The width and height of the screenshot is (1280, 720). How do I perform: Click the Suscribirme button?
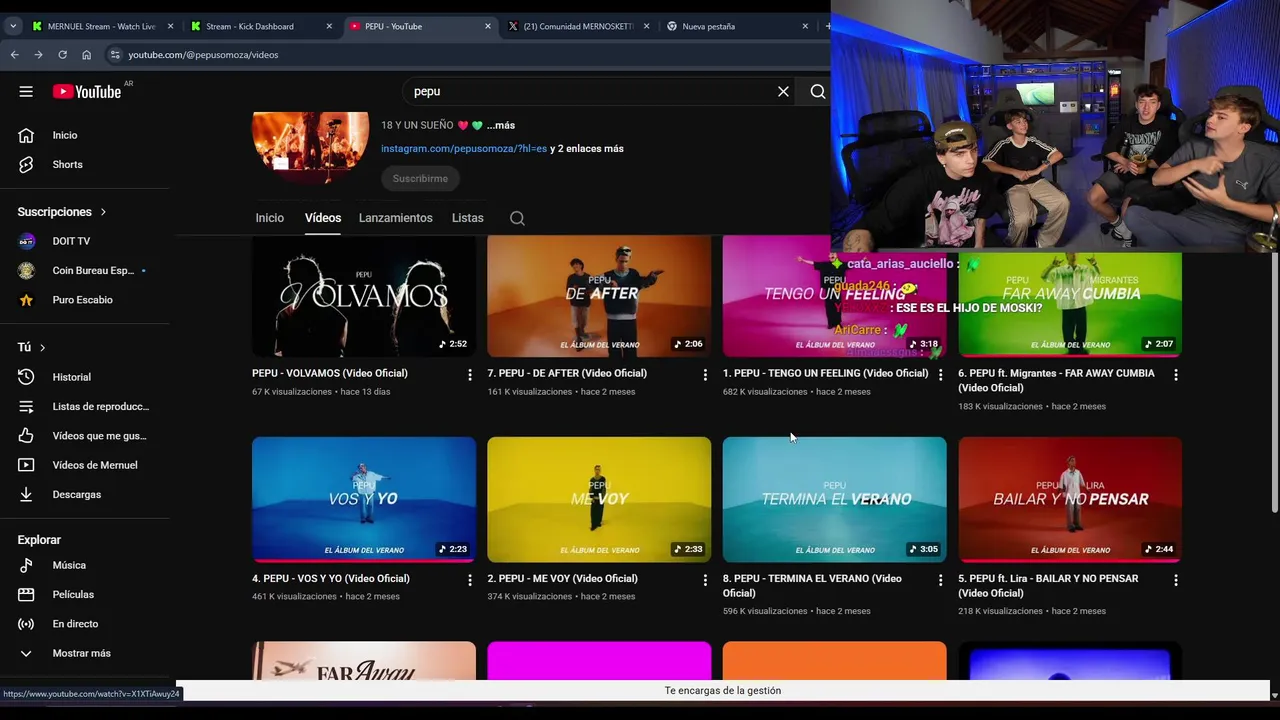pyautogui.click(x=420, y=178)
